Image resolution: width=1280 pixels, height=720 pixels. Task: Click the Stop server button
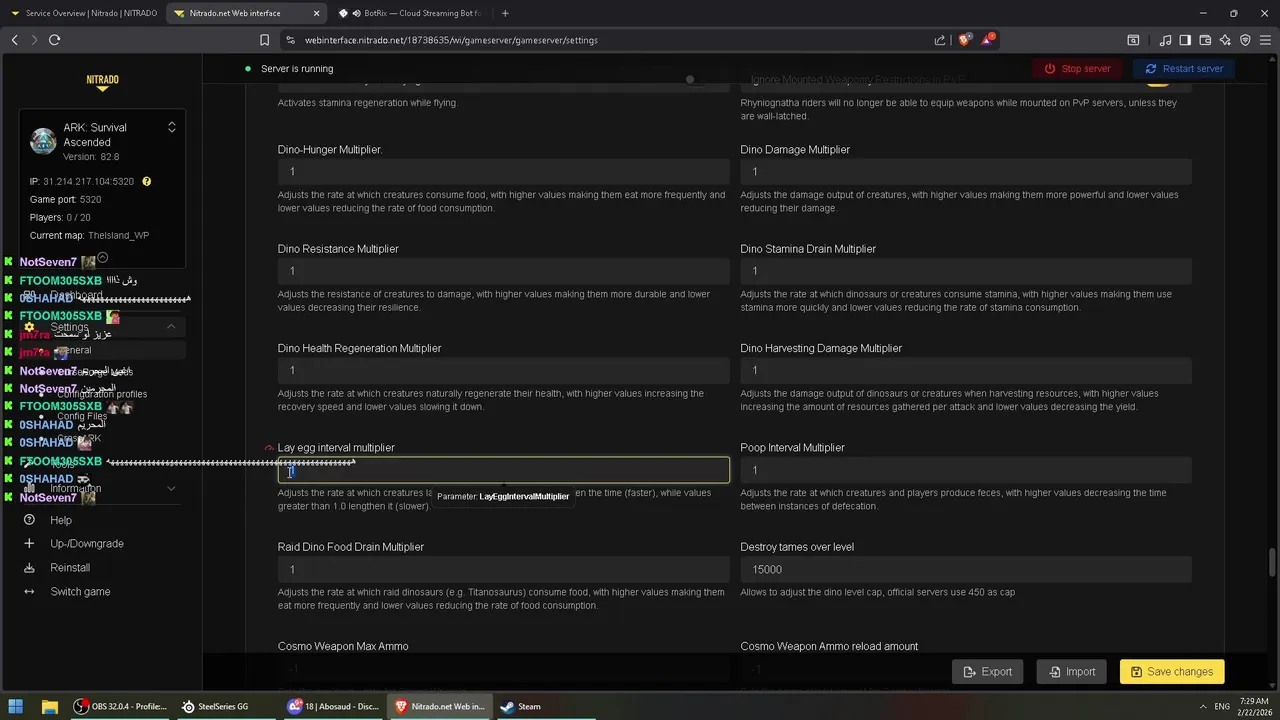[x=1077, y=69]
